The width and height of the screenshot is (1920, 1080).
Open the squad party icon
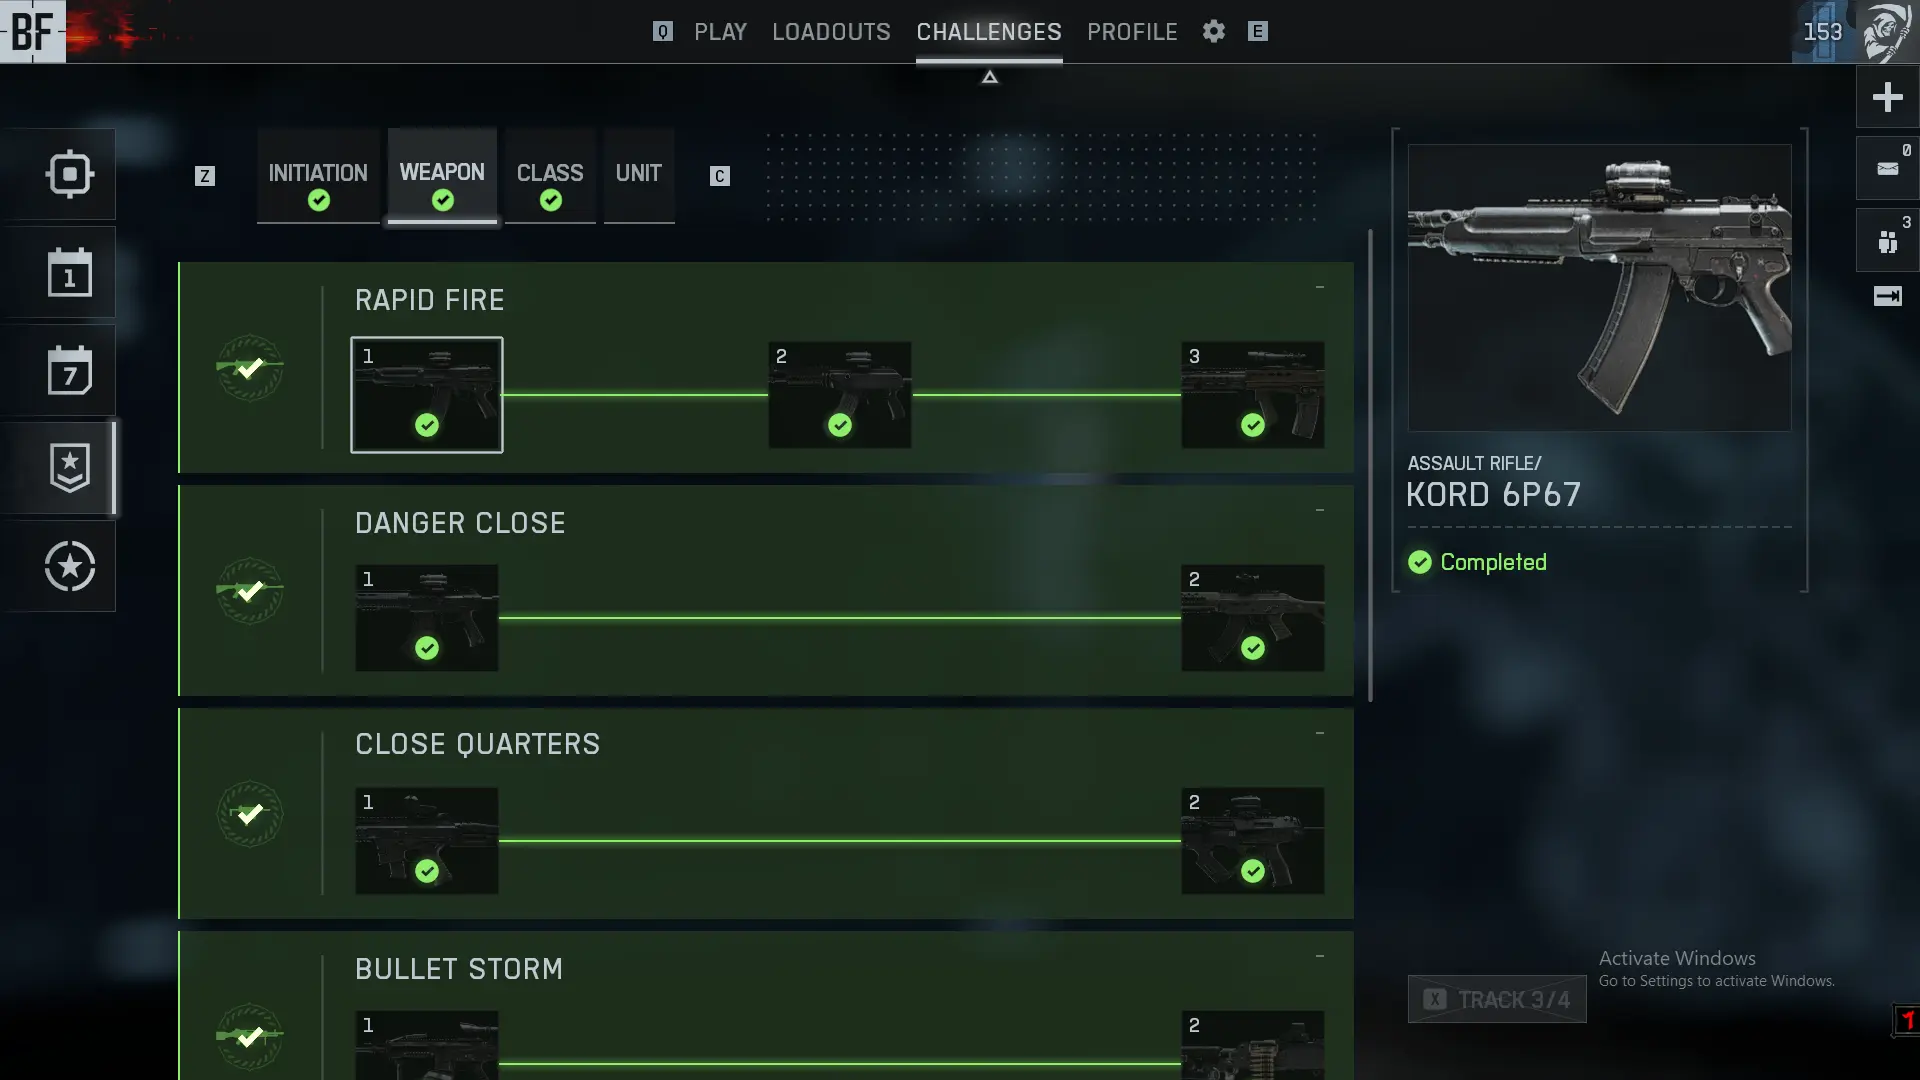click(x=1887, y=241)
